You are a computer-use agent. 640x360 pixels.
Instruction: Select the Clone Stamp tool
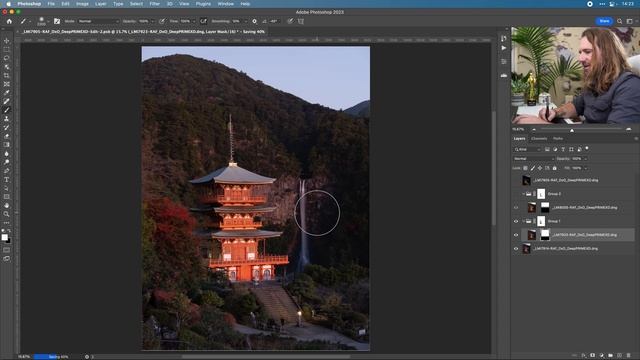click(x=7, y=119)
